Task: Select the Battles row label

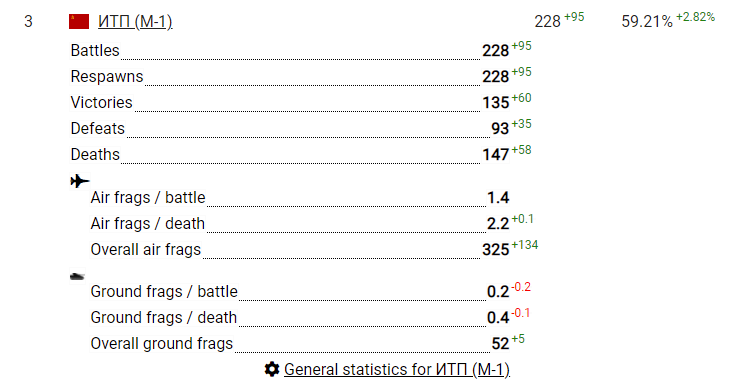Action: [95, 51]
